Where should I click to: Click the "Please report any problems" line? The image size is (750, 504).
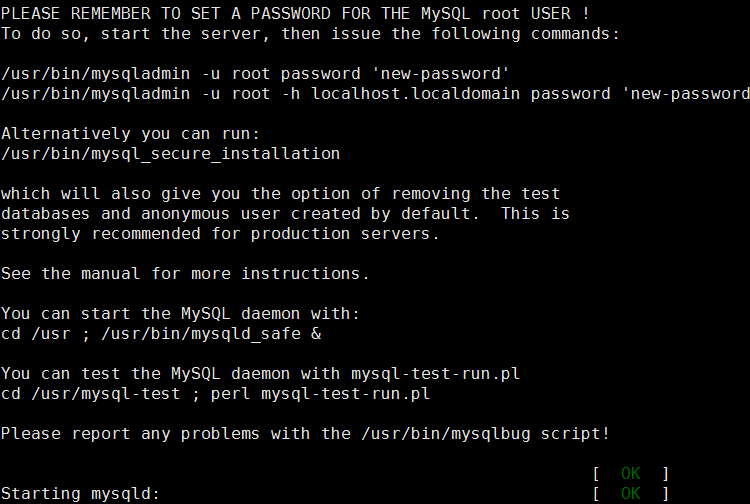305,433
